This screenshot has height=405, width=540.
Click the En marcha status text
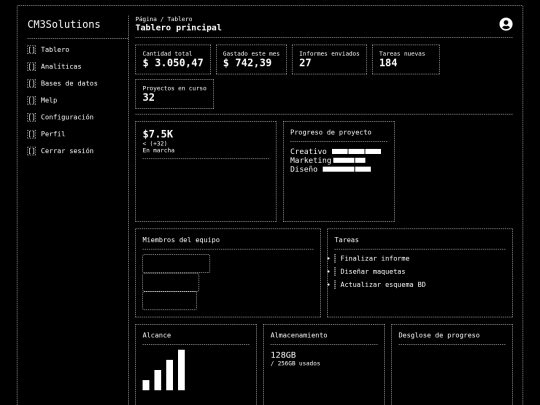click(158, 150)
